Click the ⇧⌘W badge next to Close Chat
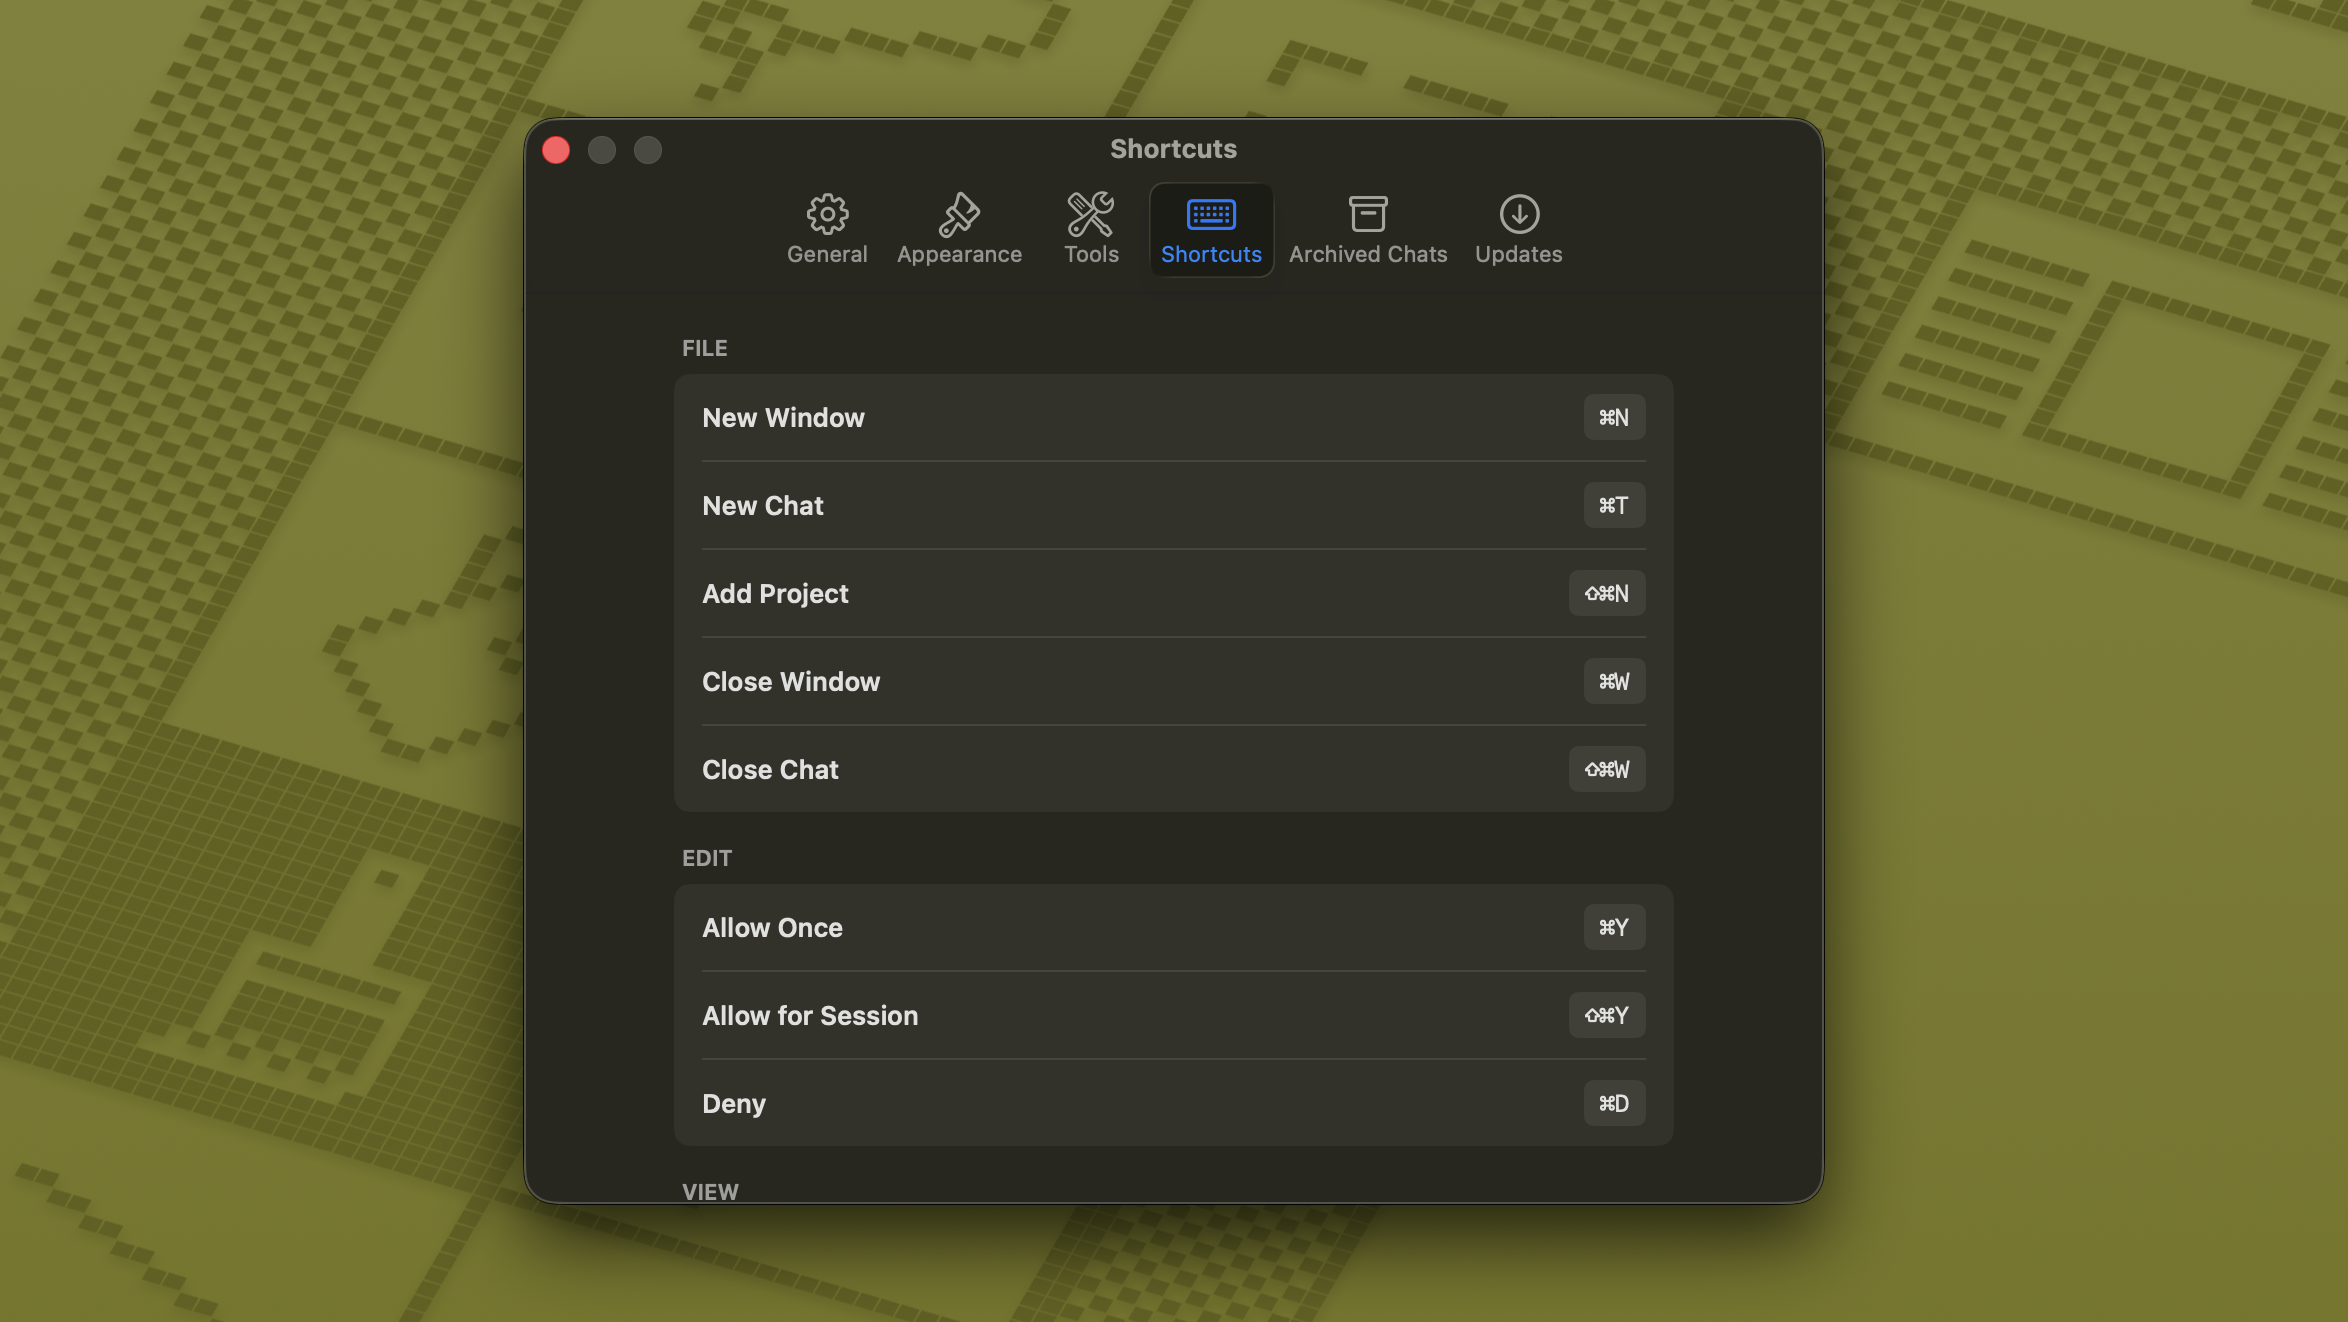The image size is (2348, 1322). pyautogui.click(x=1607, y=769)
